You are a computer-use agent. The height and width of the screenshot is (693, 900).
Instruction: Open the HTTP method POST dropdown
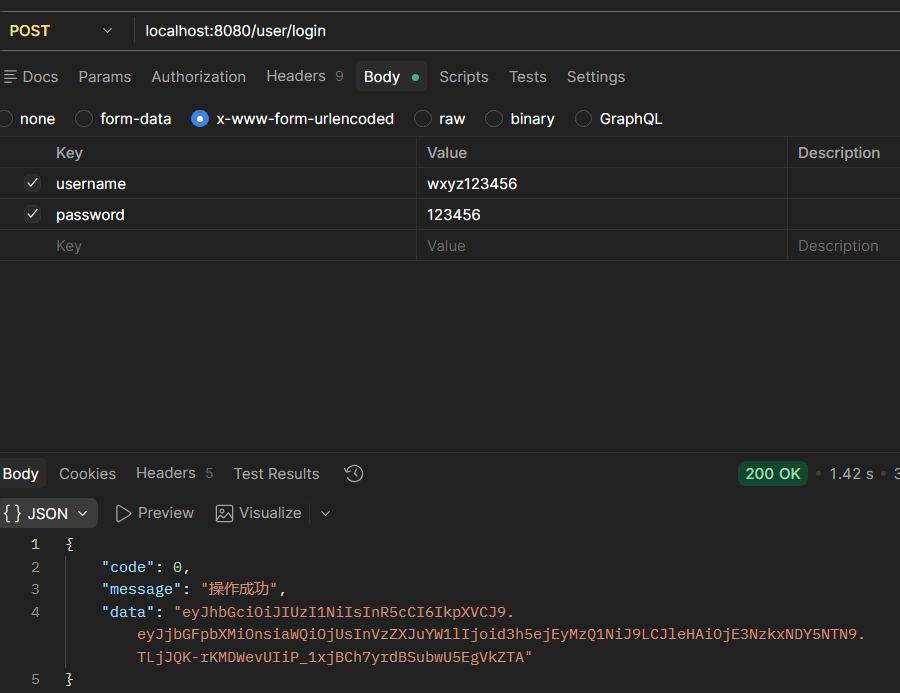(61, 30)
